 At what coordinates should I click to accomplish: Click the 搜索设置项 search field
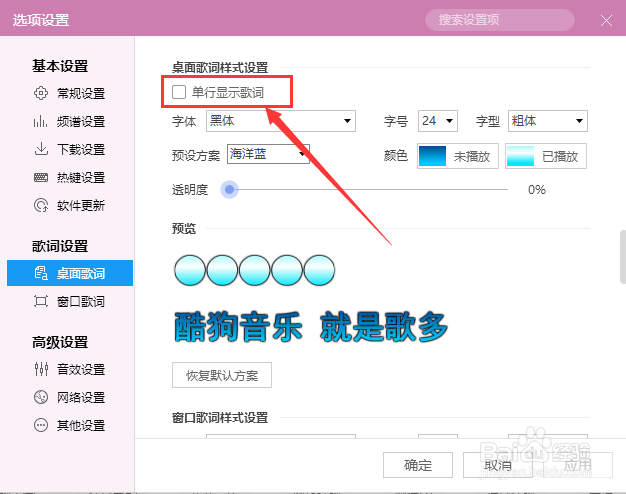point(500,20)
